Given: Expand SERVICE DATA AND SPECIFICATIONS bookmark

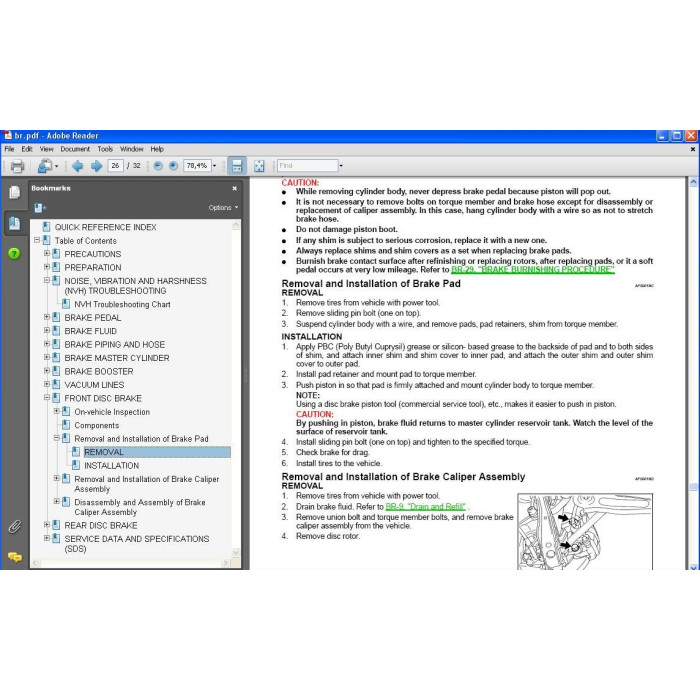Looking at the screenshot, I should click(47, 538).
